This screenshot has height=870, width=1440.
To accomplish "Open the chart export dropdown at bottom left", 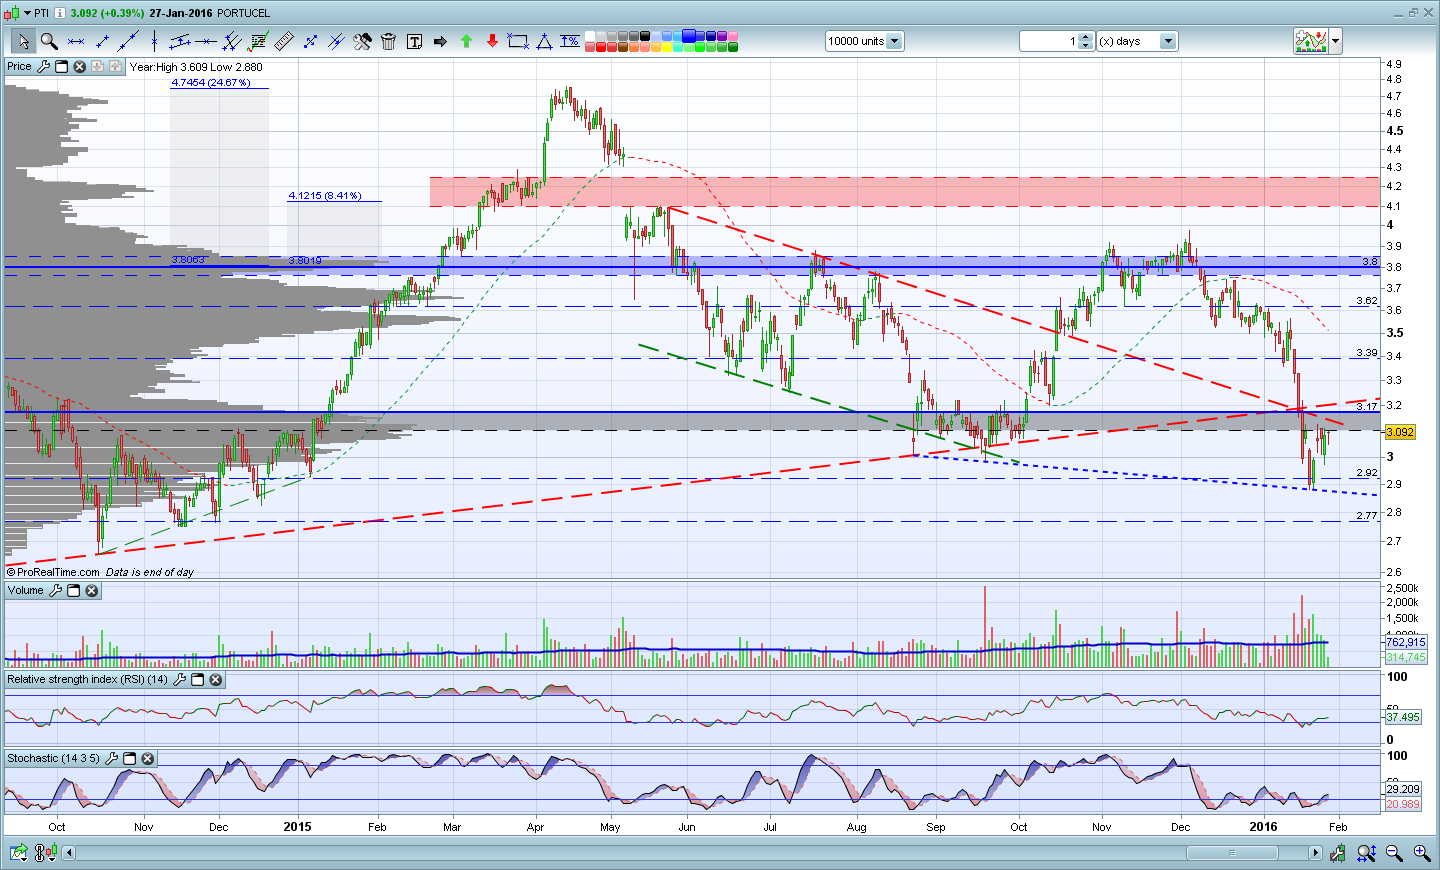I will 18,853.
